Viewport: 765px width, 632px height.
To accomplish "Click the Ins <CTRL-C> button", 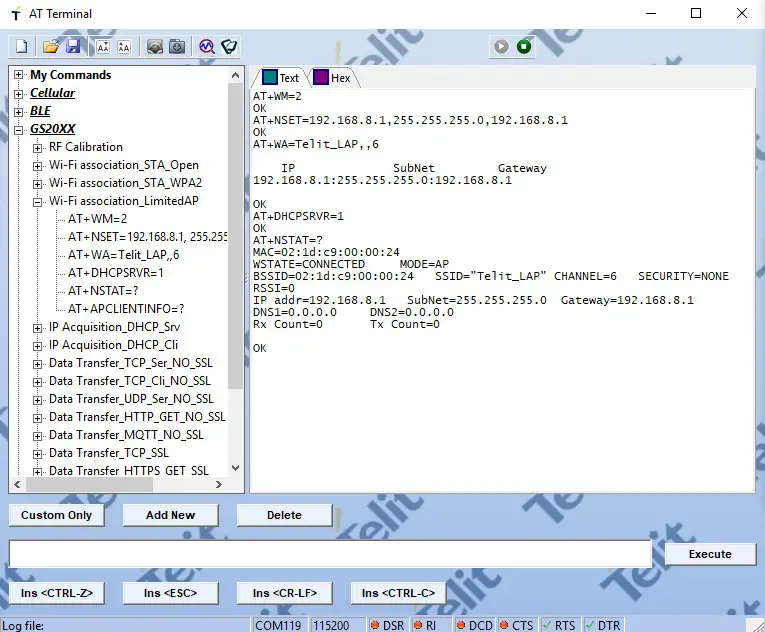I will 398,593.
